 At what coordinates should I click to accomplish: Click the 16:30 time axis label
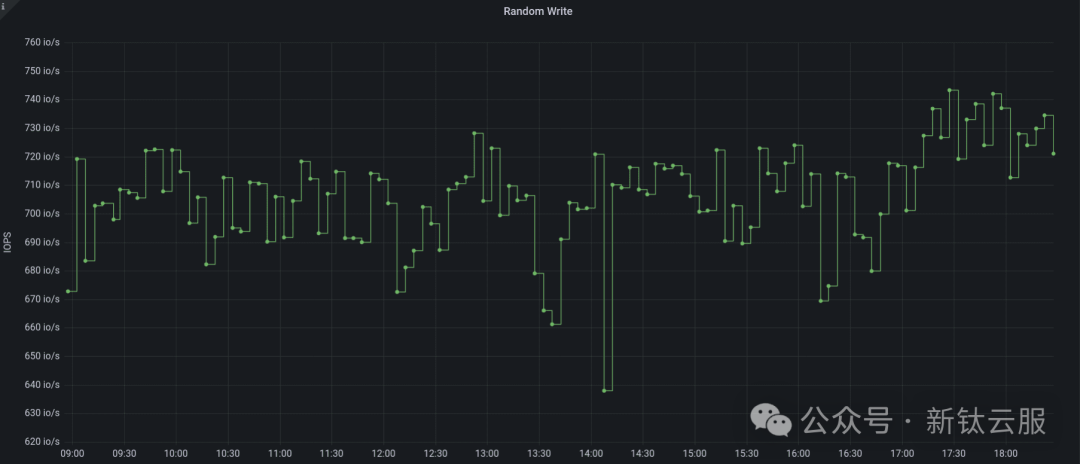click(851, 454)
